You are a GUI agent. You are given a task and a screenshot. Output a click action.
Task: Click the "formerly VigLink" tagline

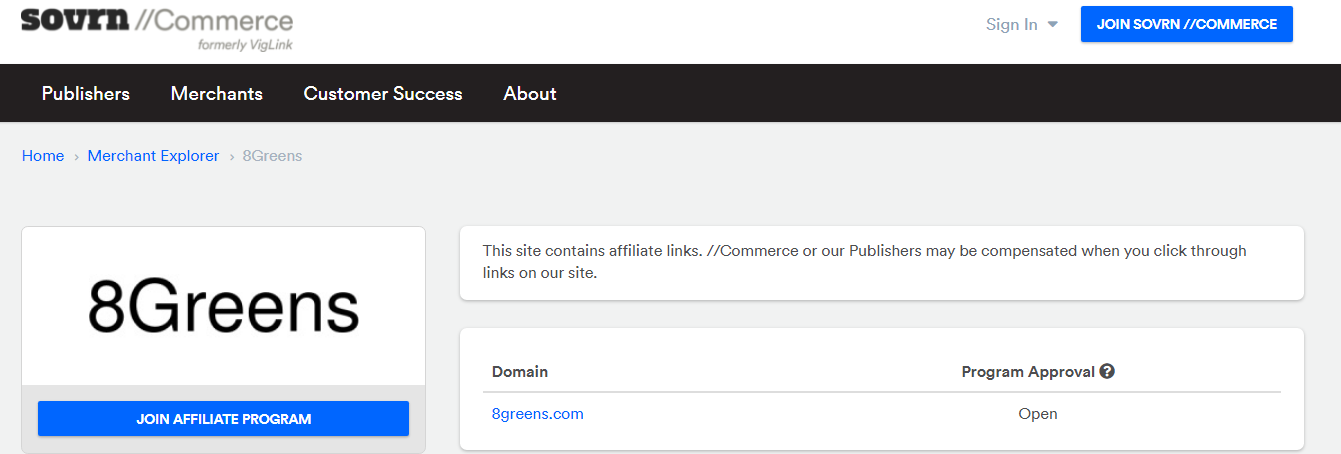245,45
